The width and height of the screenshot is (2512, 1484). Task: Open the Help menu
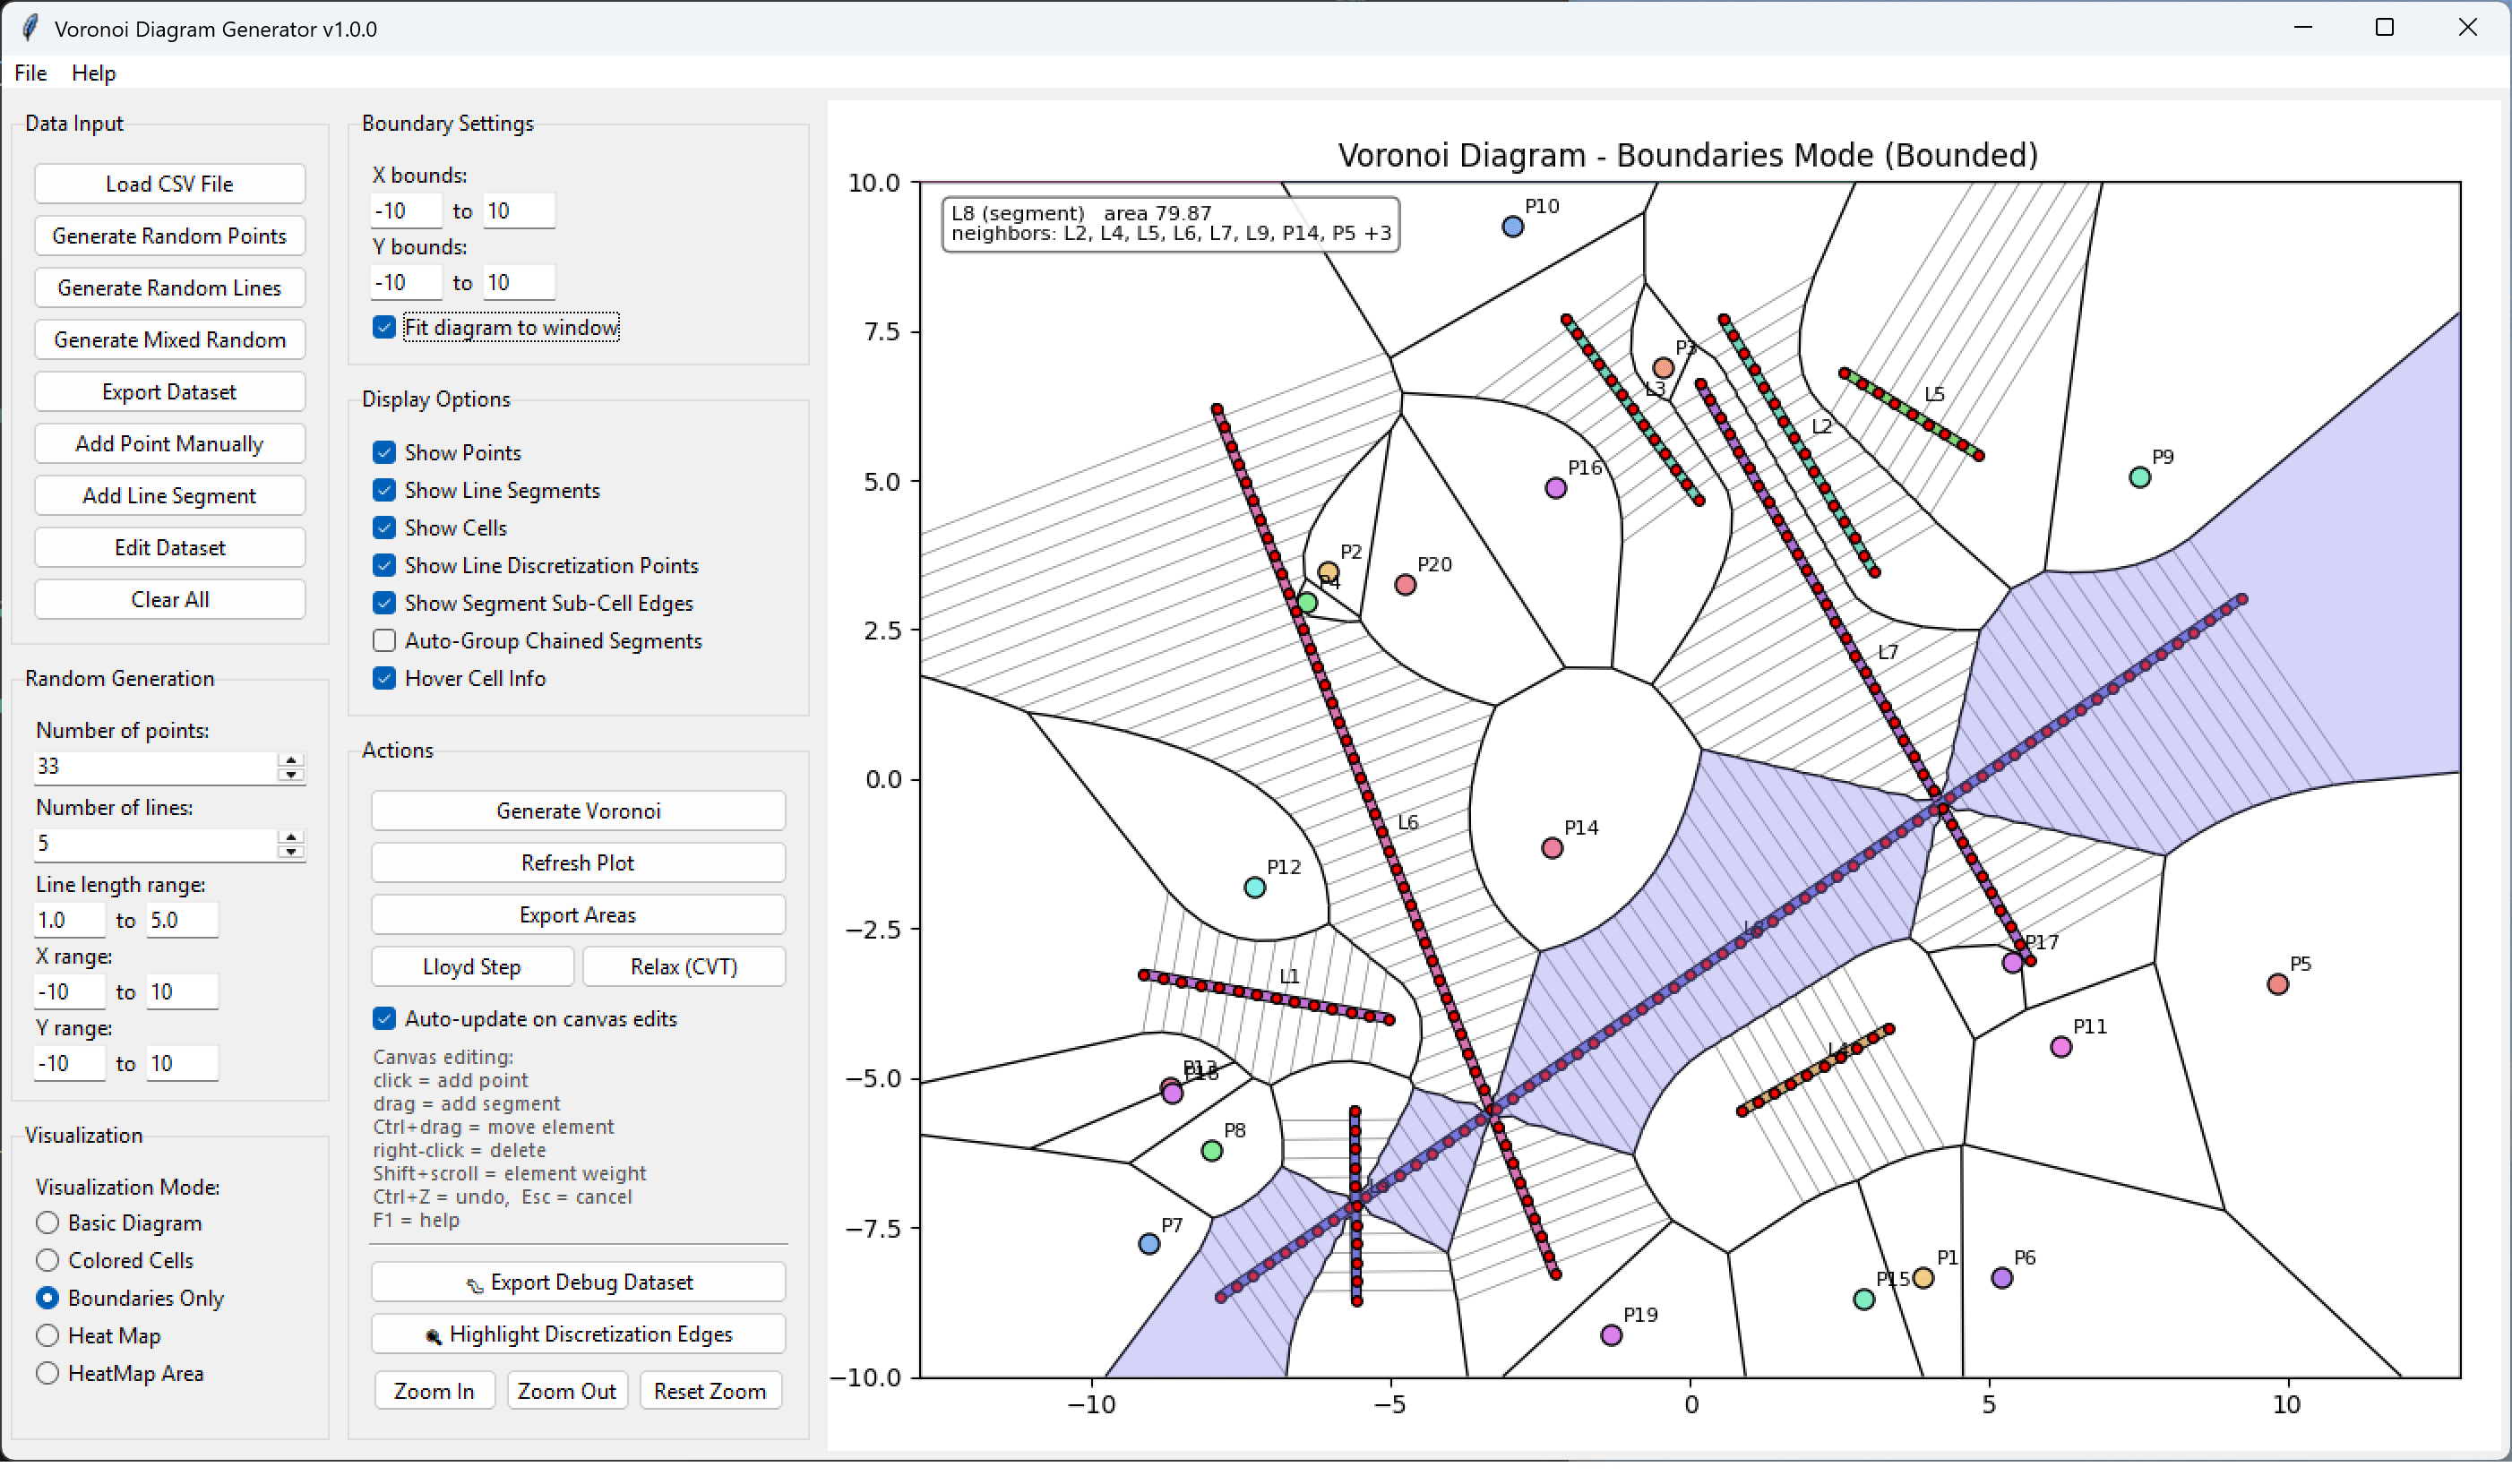(x=94, y=73)
